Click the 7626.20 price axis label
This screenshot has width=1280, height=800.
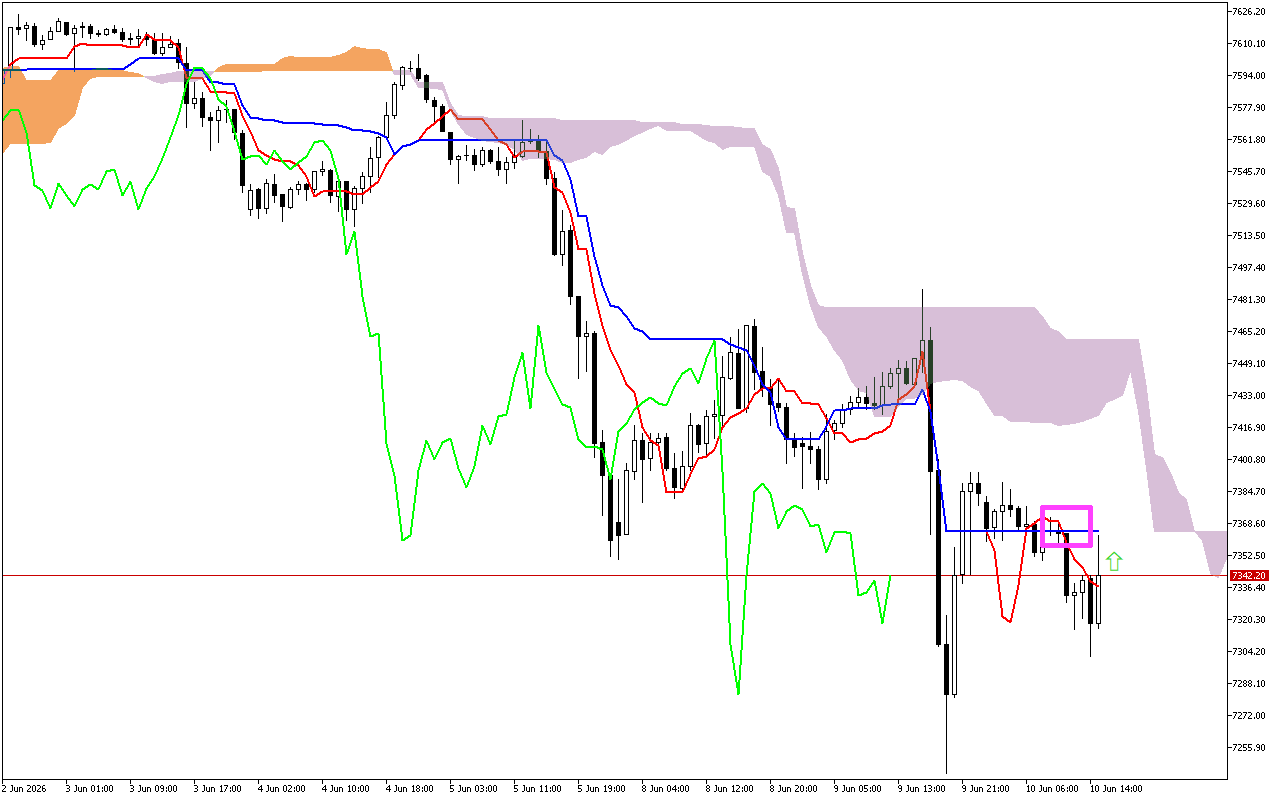(1250, 12)
